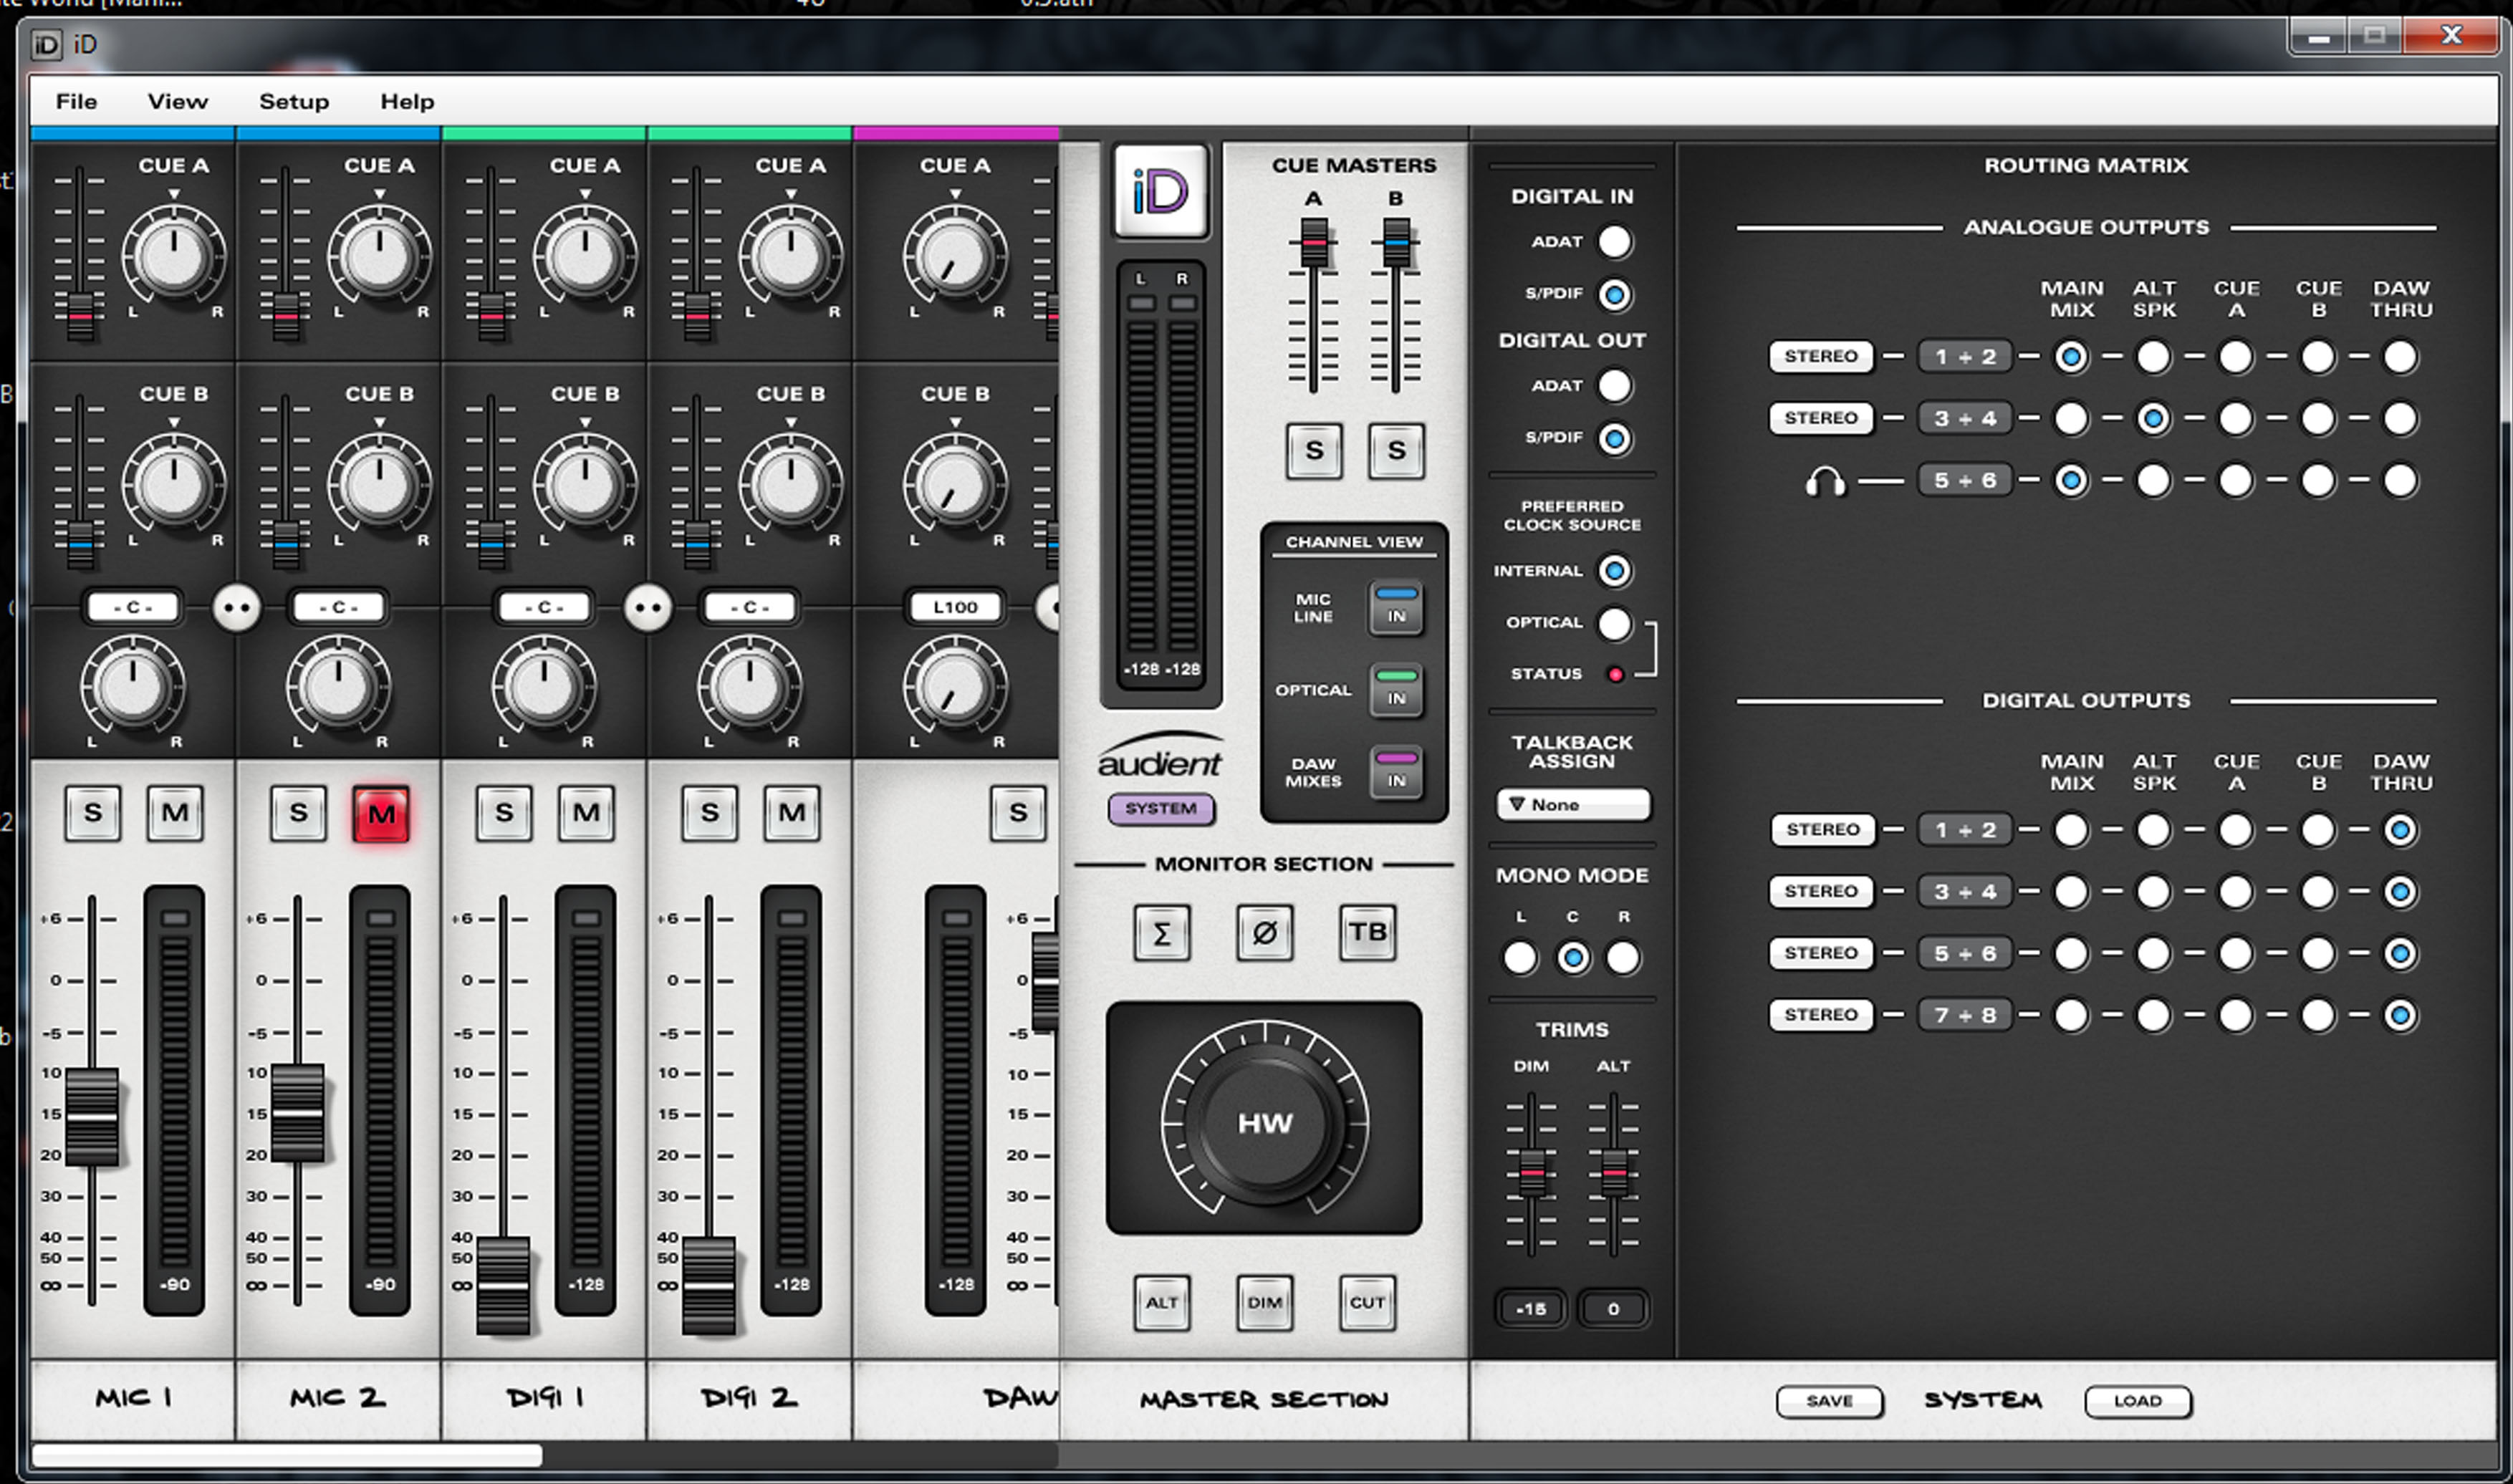Click the DIGI 1 channel fader
The image size is (2513, 1484).
[x=503, y=1286]
